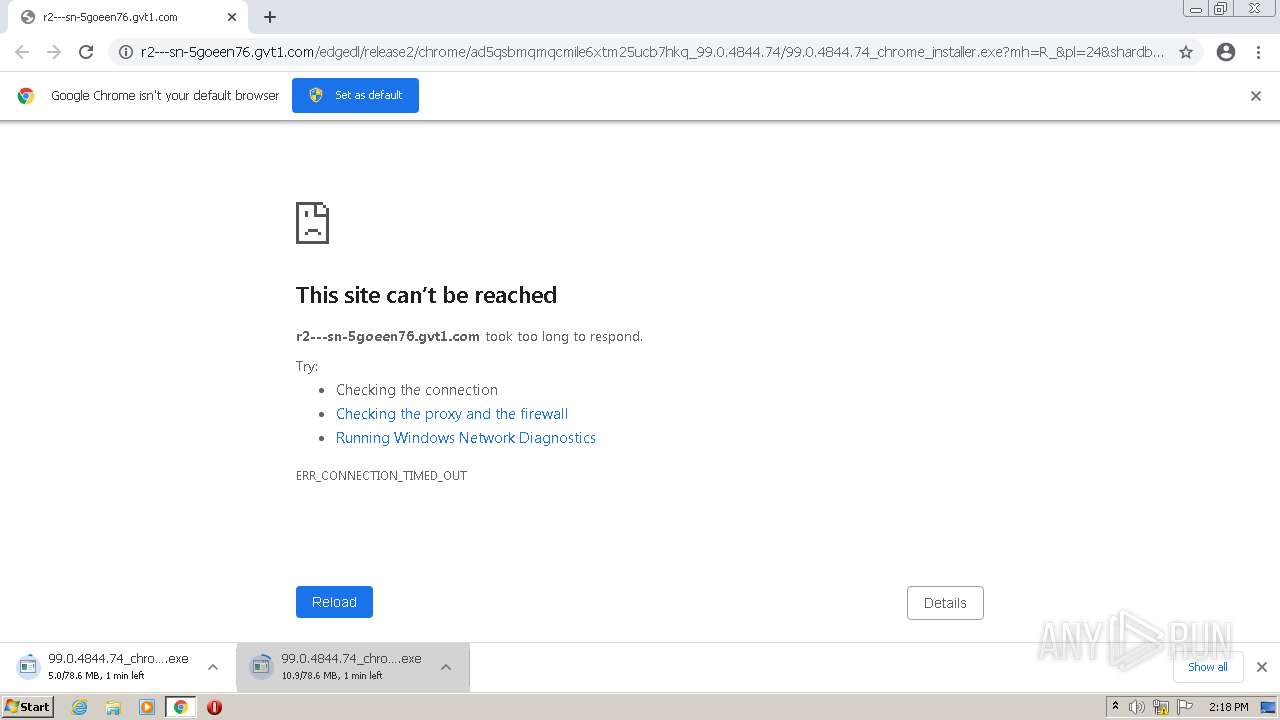Image resolution: width=1280 pixels, height=720 pixels.
Task: Open Running Windows Network Diagnostics link
Action: click(466, 438)
